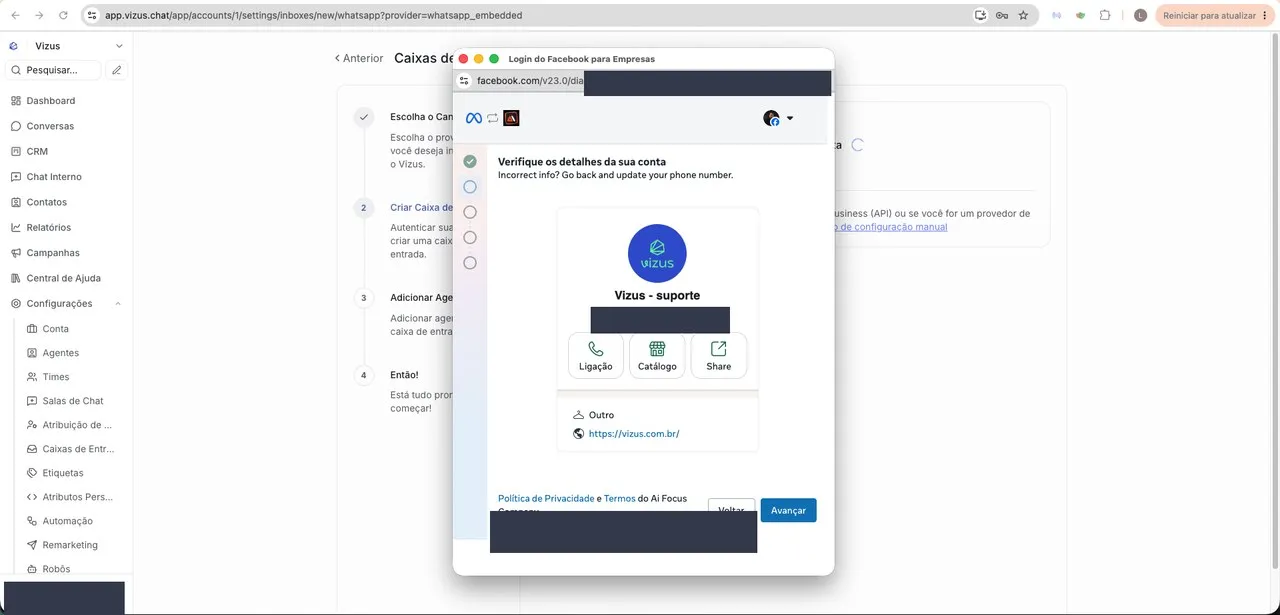Open Dashboard in sidebar

coord(50,101)
